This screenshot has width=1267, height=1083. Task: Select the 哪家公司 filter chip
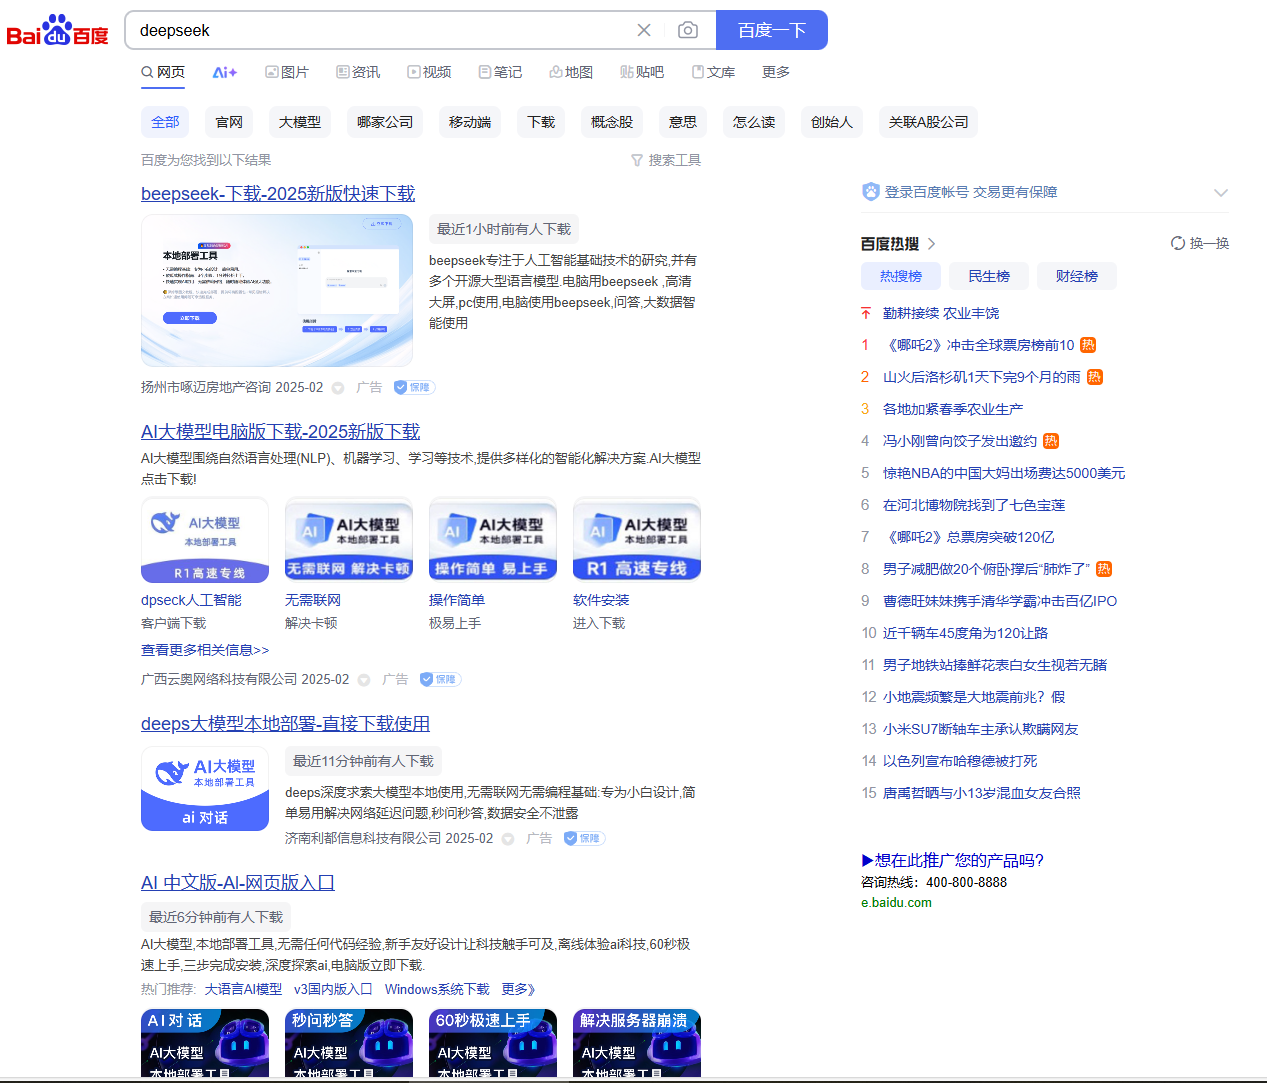(385, 122)
